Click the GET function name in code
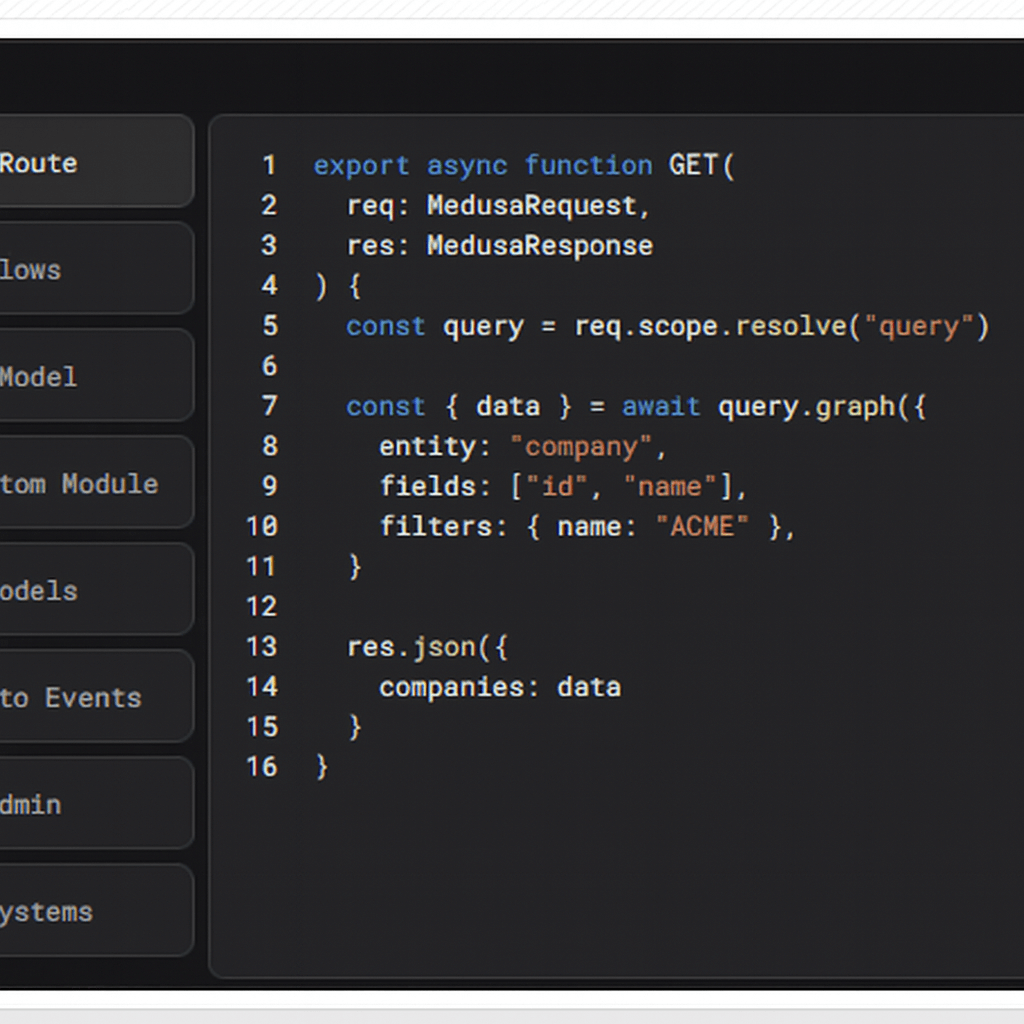The height and width of the screenshot is (1024, 1024). 692,165
